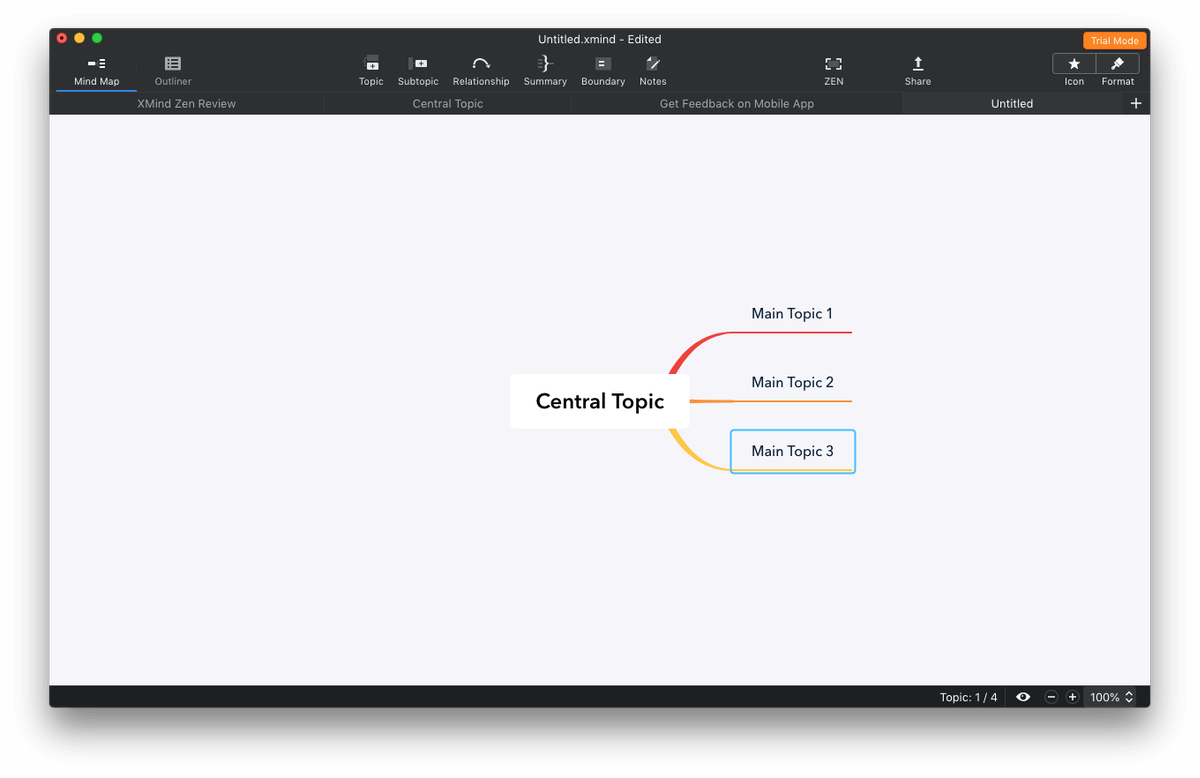1200x778 pixels.
Task: Select the Untitled tab
Action: 1012,103
